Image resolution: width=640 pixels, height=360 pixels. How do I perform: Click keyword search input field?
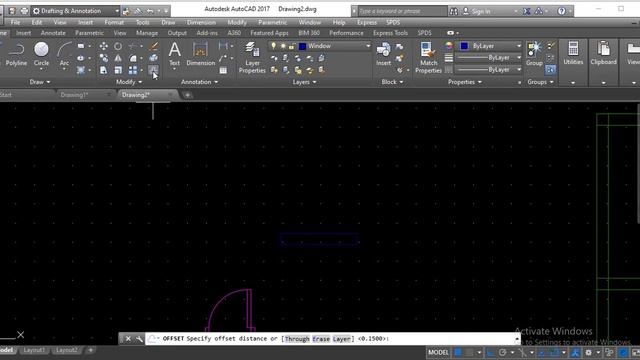[402, 11]
